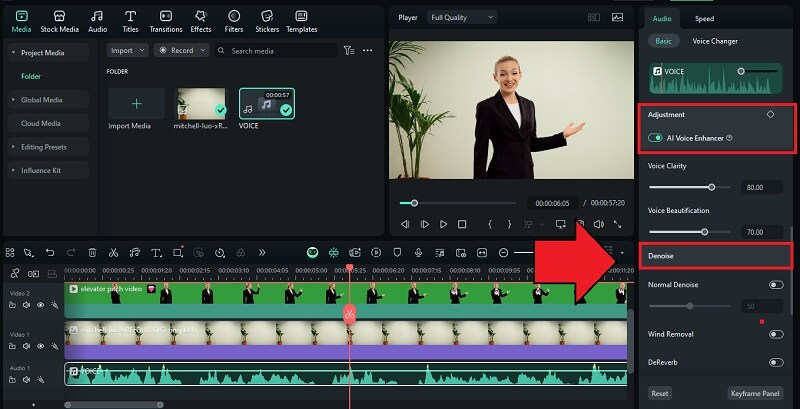Open the Filters tab
The height and width of the screenshot is (409, 800).
pyautogui.click(x=234, y=22)
